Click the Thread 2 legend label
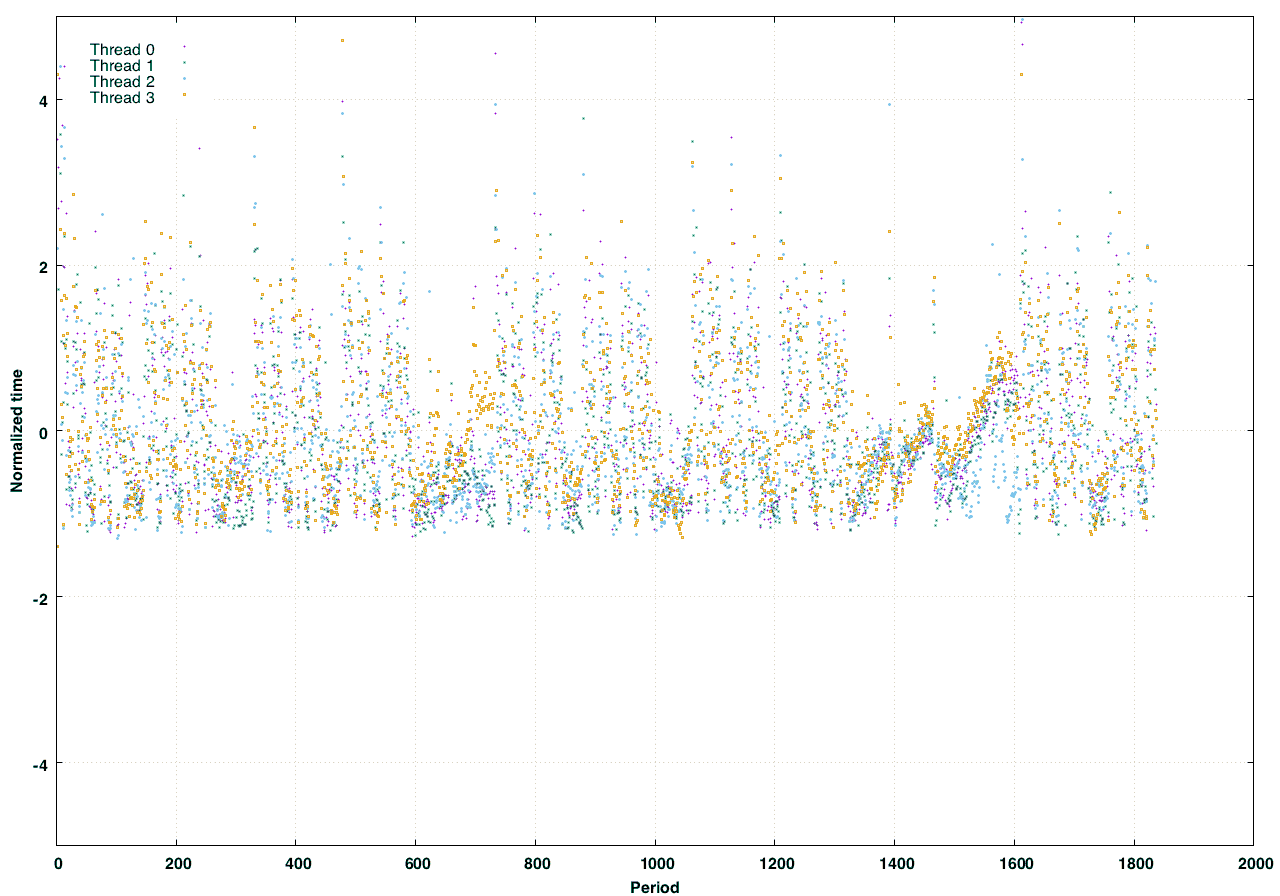Viewport: 1280px width, 896px height. (122, 81)
